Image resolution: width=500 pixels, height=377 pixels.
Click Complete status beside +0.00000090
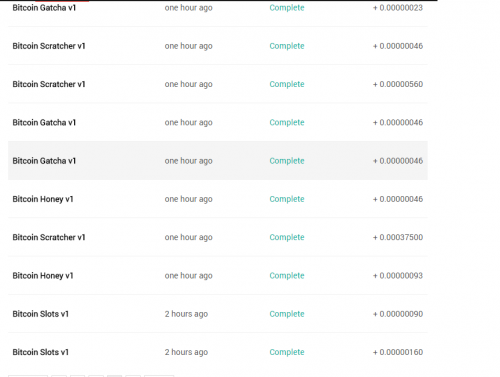[x=287, y=314]
